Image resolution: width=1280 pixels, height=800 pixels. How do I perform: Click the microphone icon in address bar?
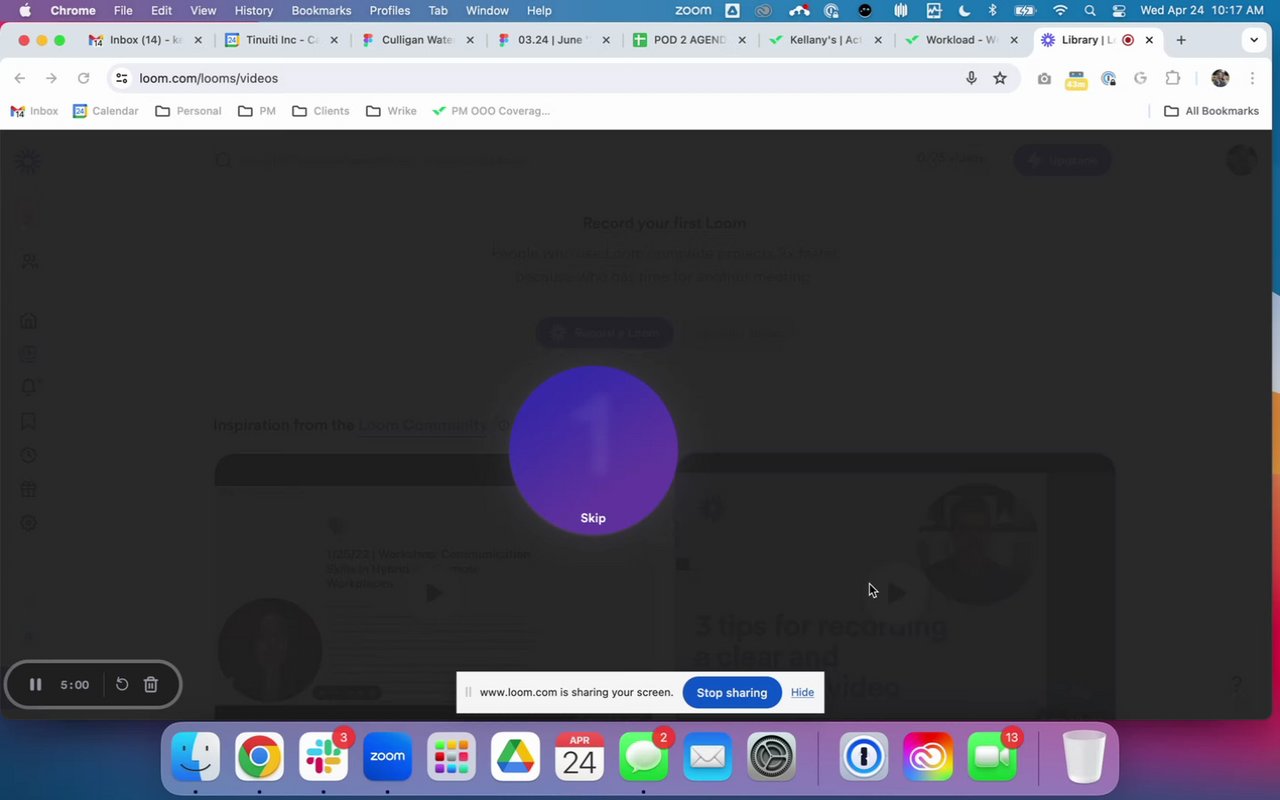(x=971, y=78)
